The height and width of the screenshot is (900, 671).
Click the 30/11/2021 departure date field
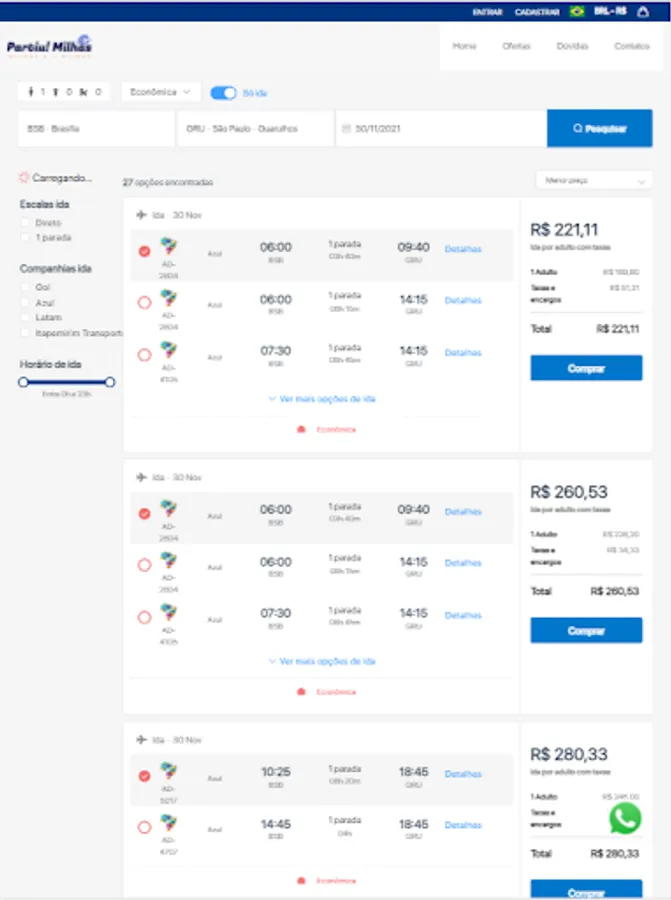point(441,129)
